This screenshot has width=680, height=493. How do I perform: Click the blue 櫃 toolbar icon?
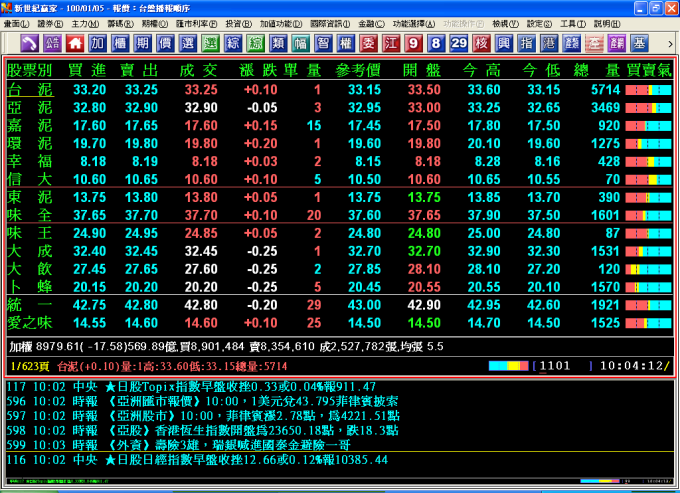[x=120, y=43]
